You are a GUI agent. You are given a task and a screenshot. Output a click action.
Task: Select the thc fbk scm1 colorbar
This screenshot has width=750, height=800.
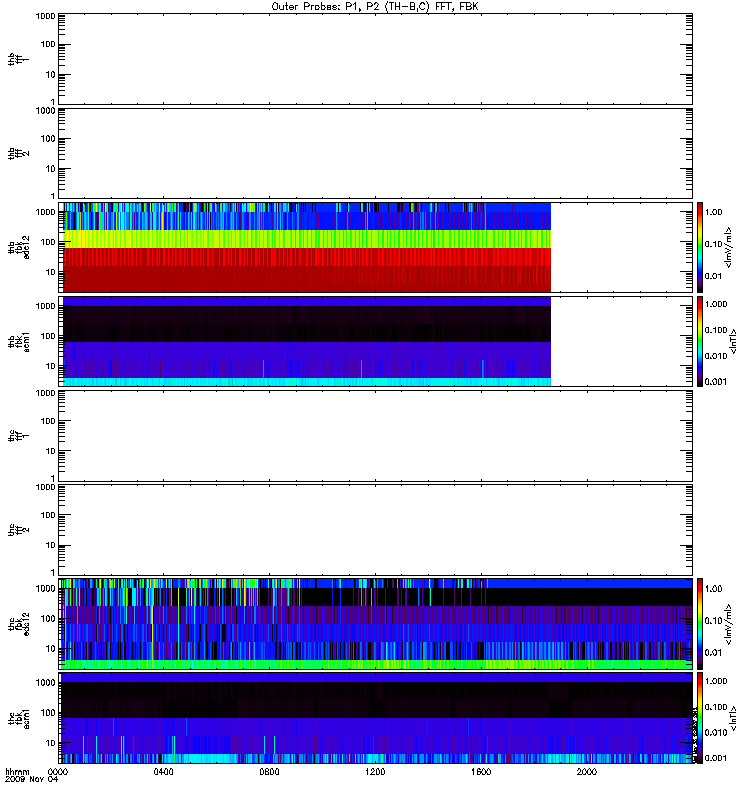coord(700,718)
